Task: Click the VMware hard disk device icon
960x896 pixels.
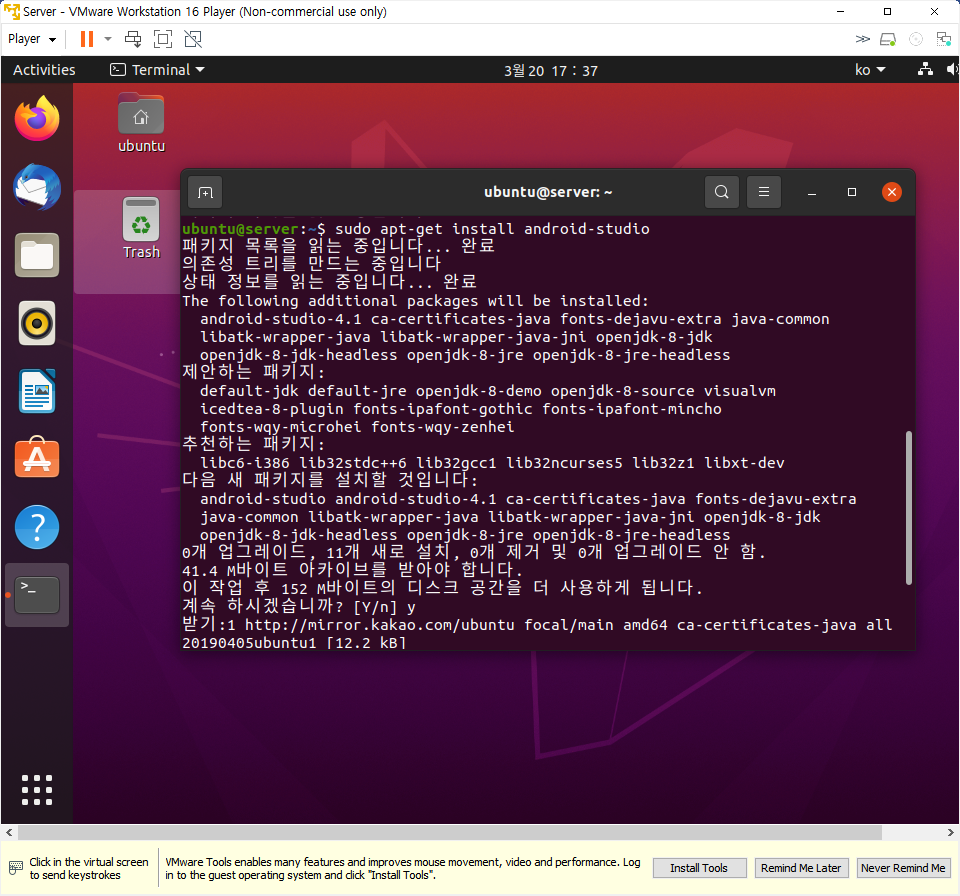Action: point(888,39)
